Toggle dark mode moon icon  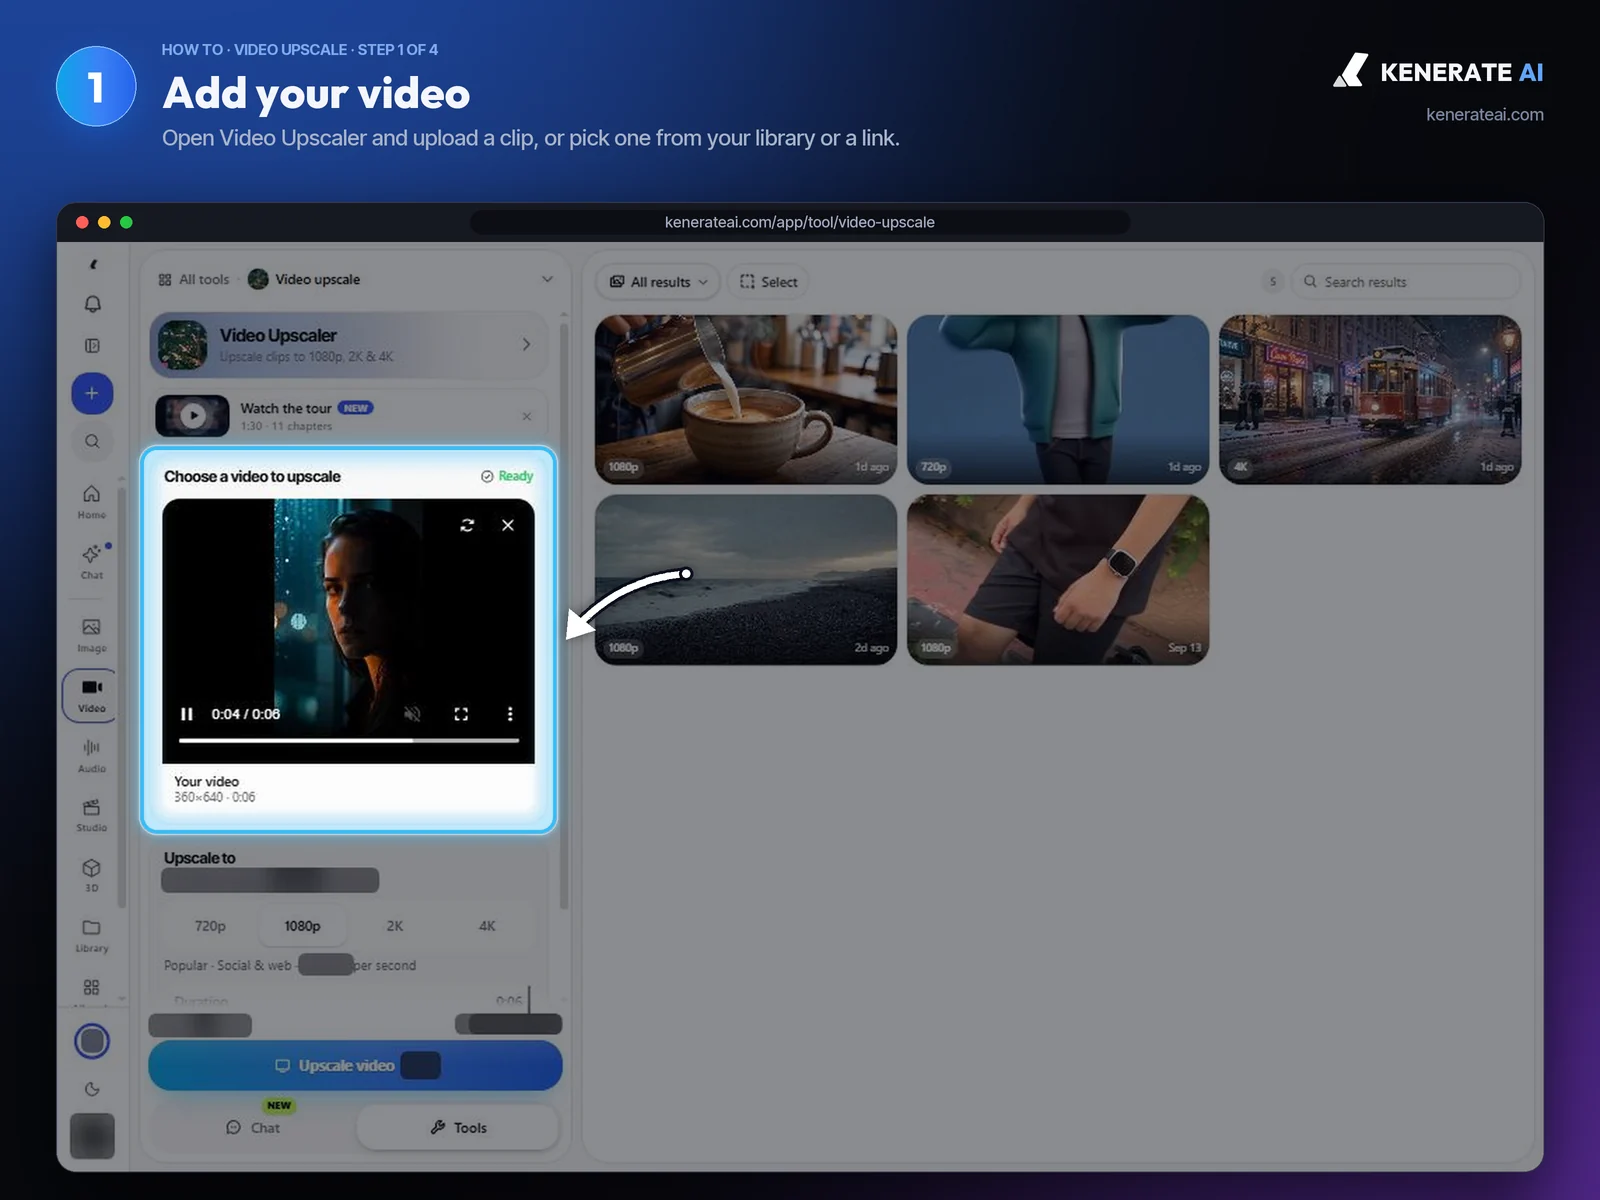pyautogui.click(x=92, y=1089)
